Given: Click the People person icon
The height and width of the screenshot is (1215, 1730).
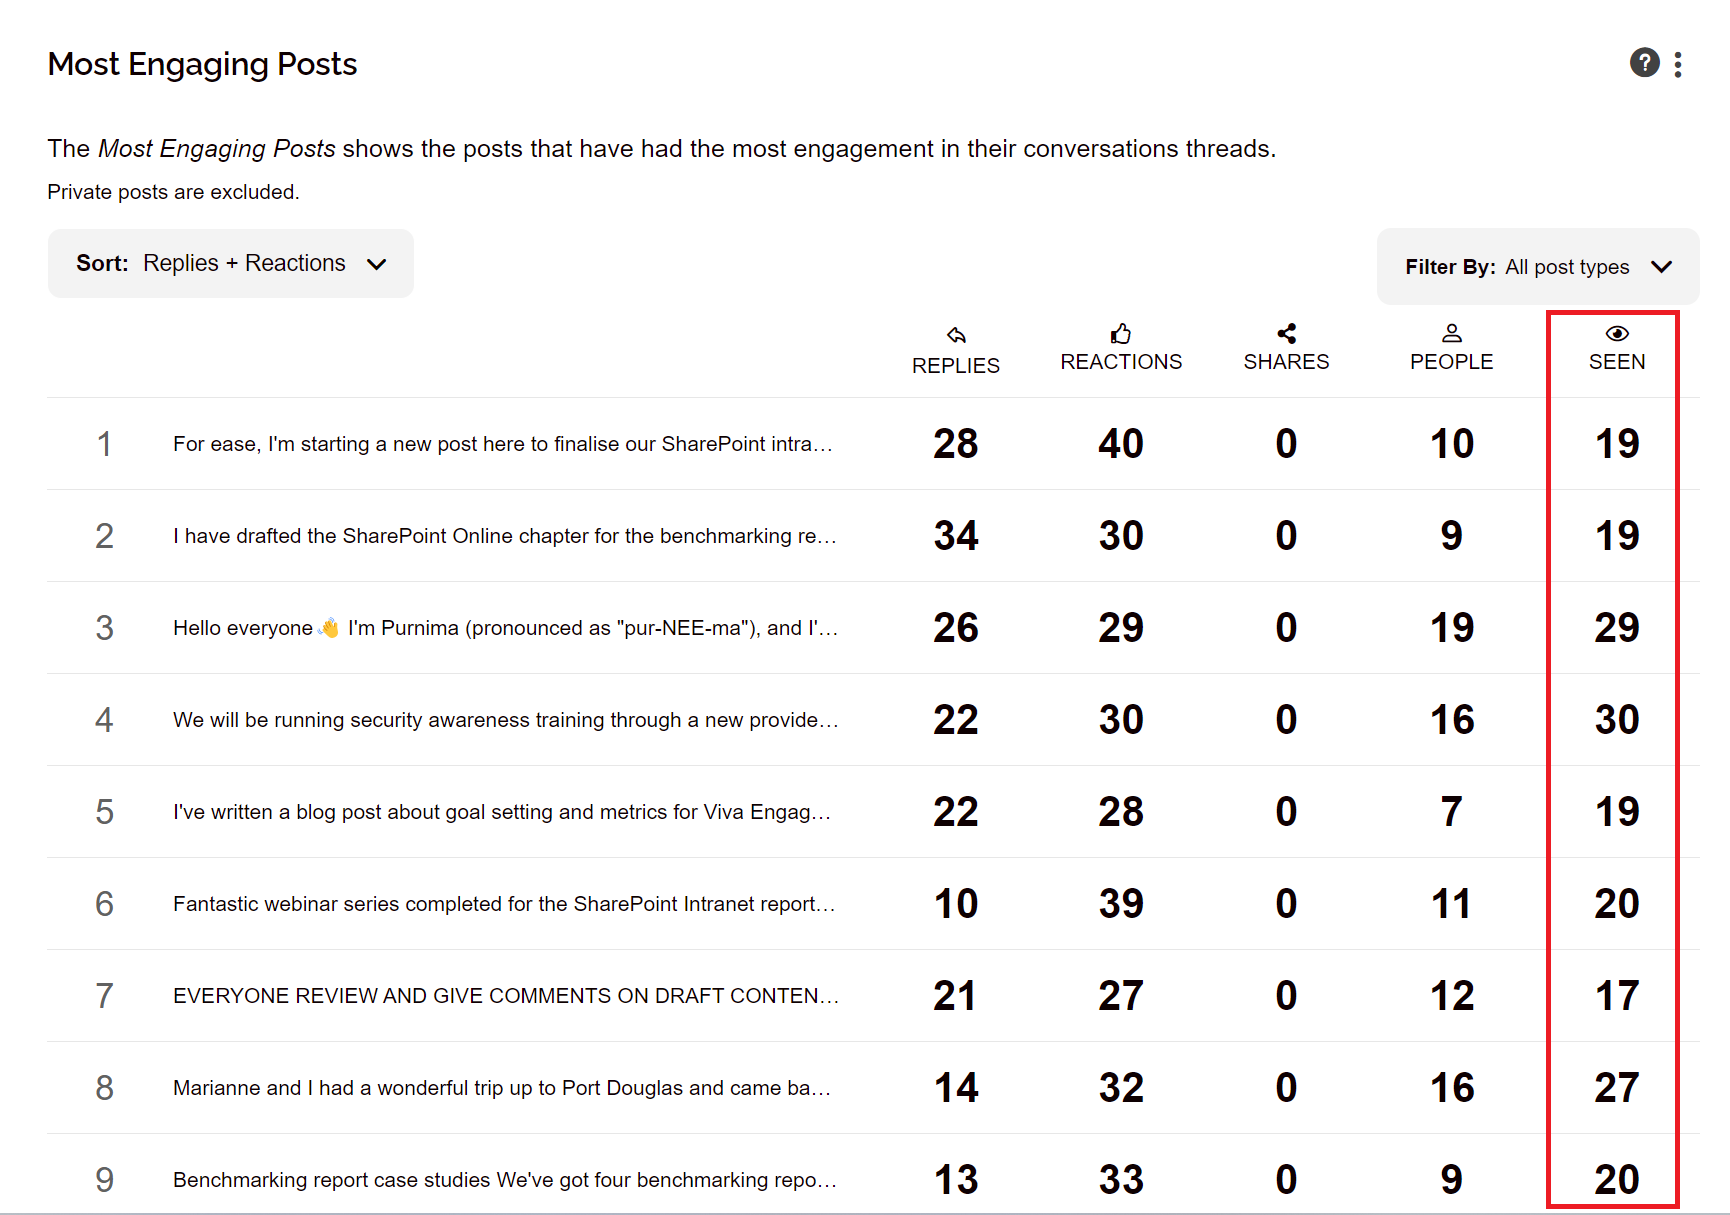Looking at the screenshot, I should [1451, 333].
